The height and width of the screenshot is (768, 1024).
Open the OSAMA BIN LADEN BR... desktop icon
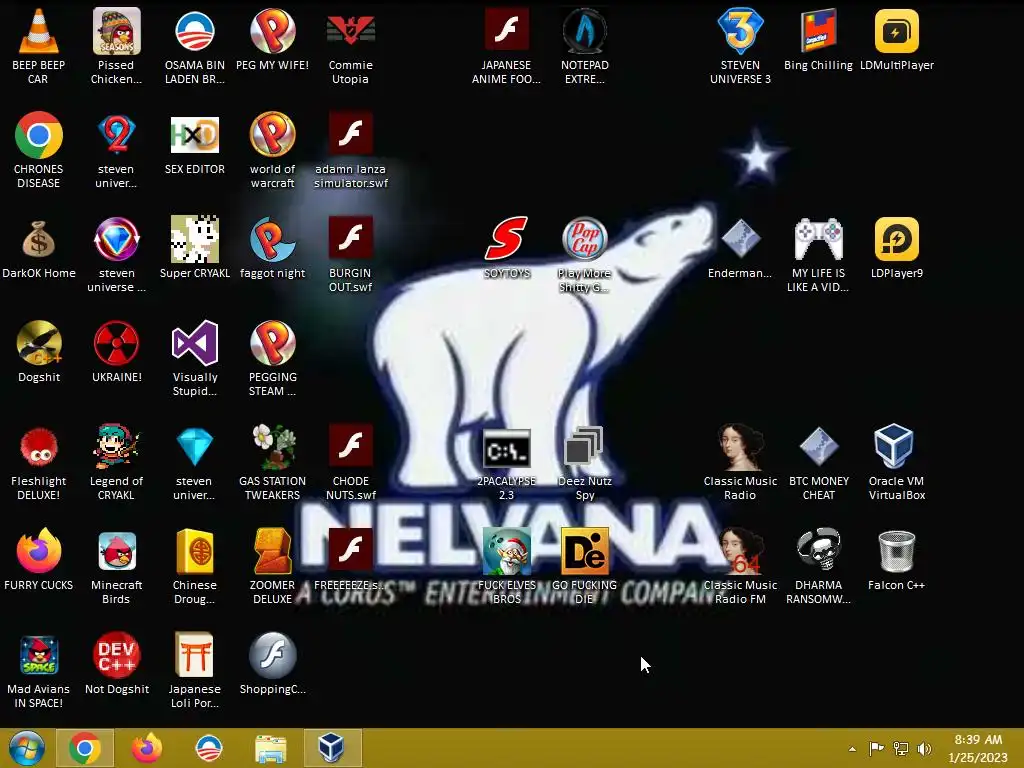[x=195, y=31]
